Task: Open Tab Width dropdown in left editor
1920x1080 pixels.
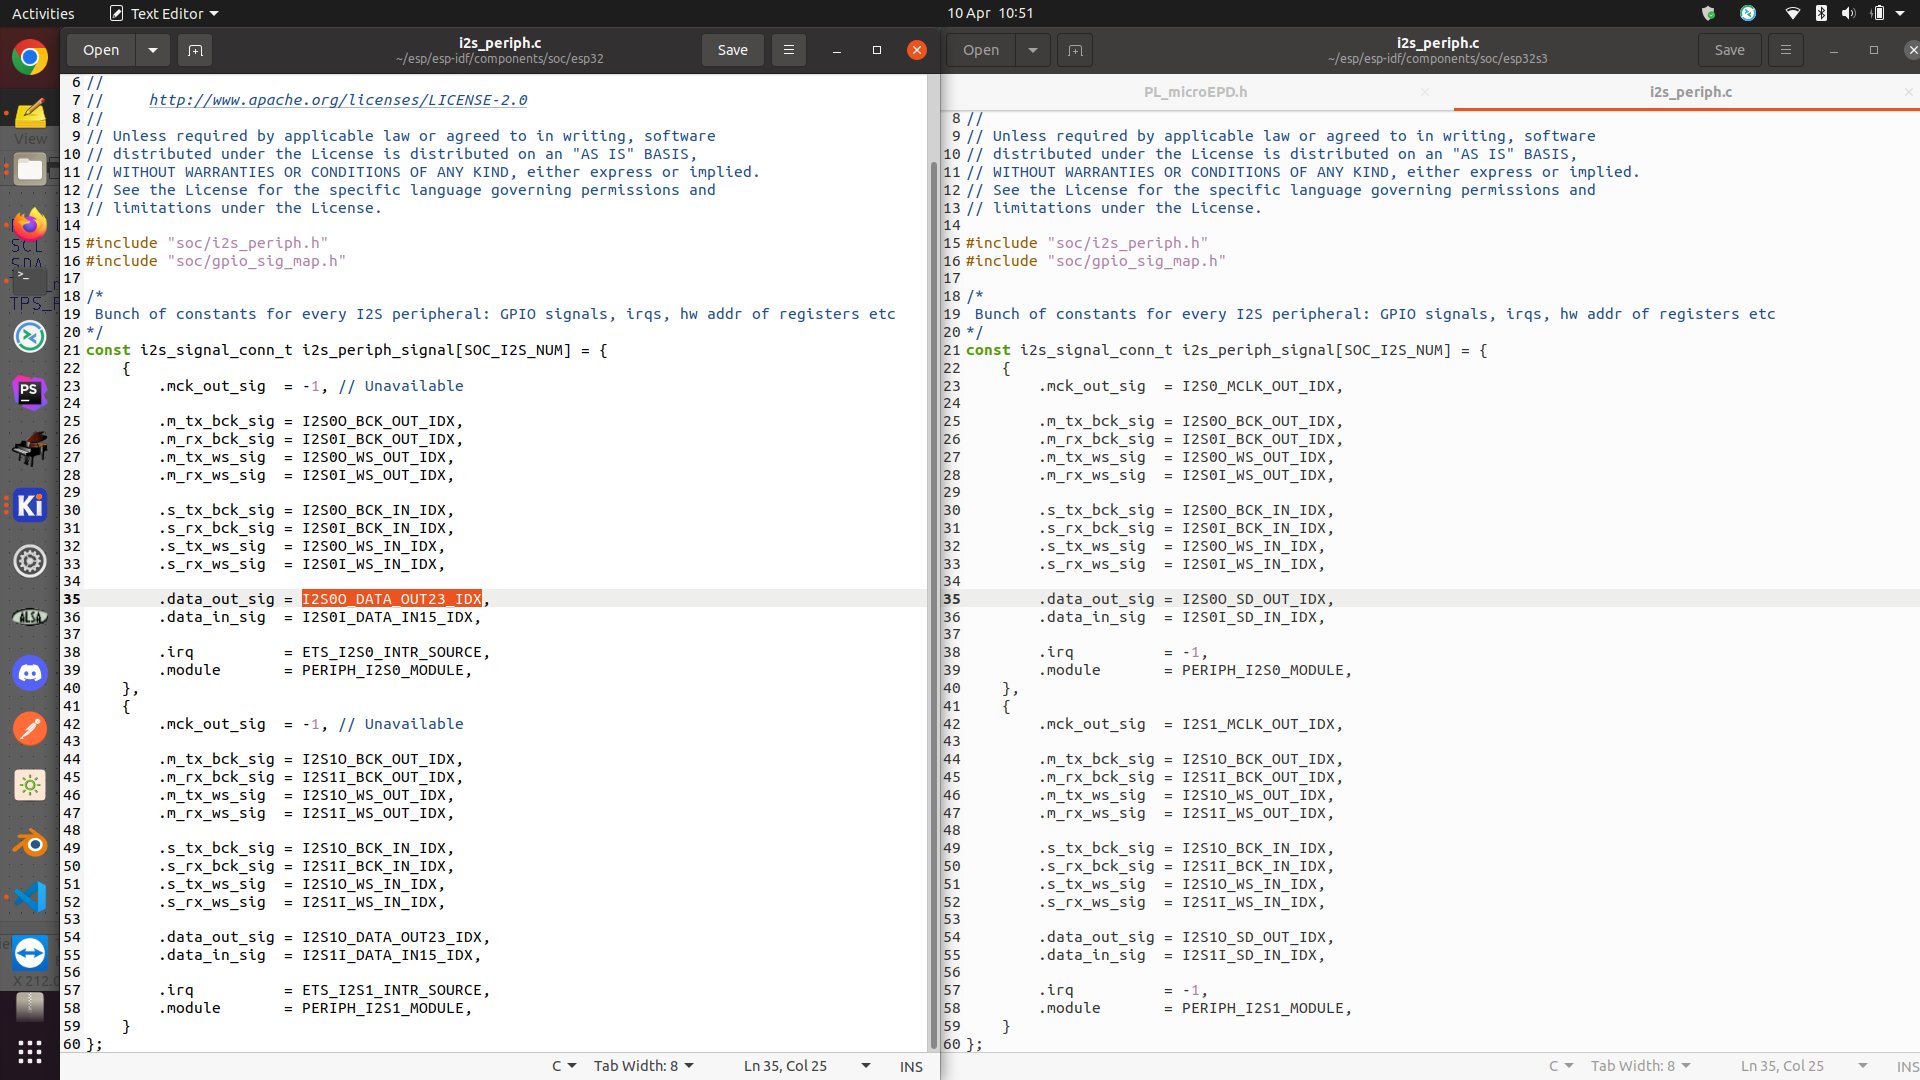Action: point(643,1066)
